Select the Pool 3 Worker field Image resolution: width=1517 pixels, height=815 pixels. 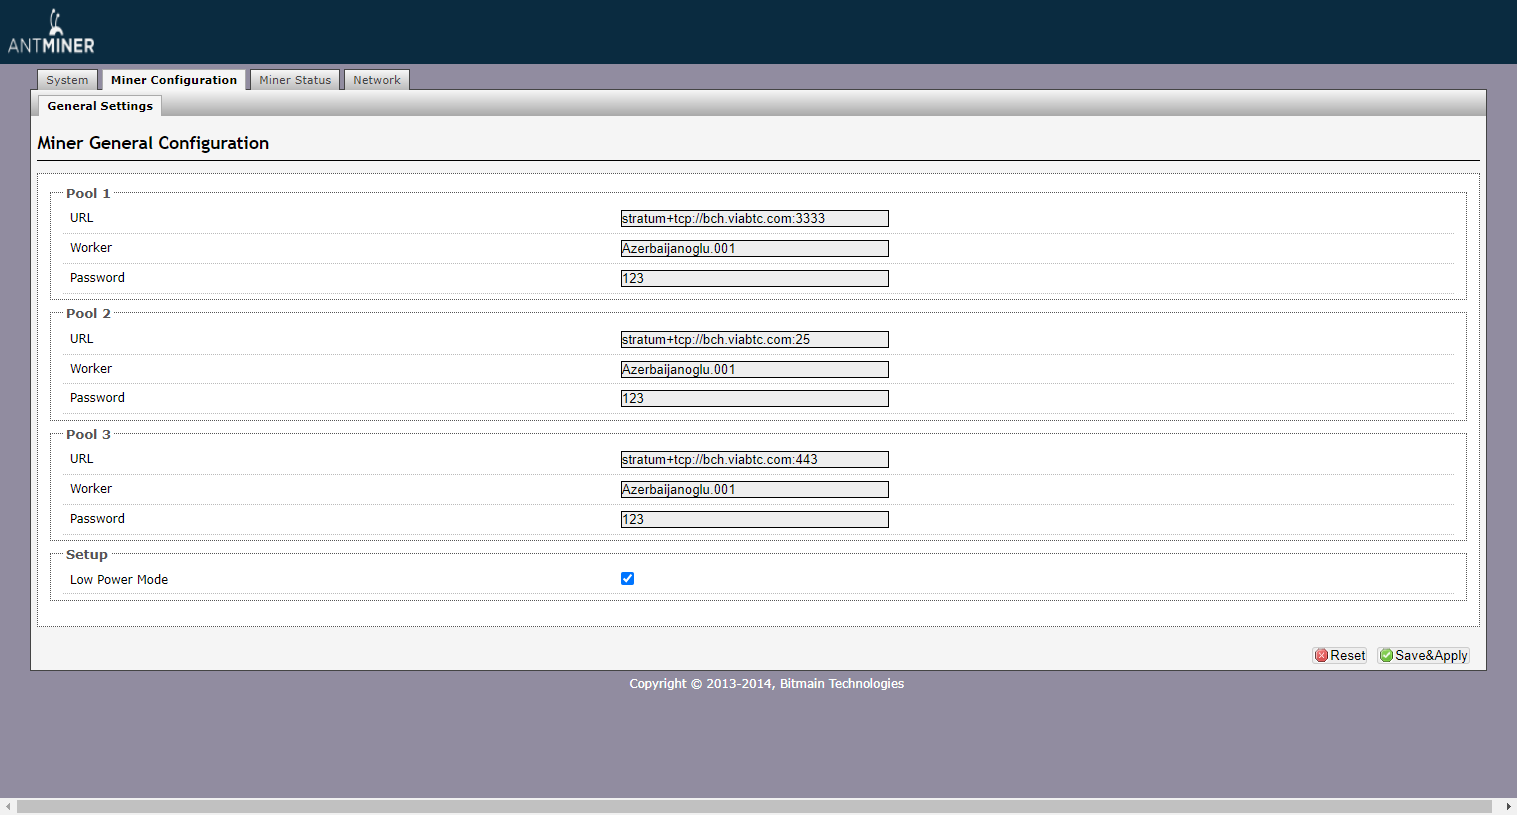754,490
